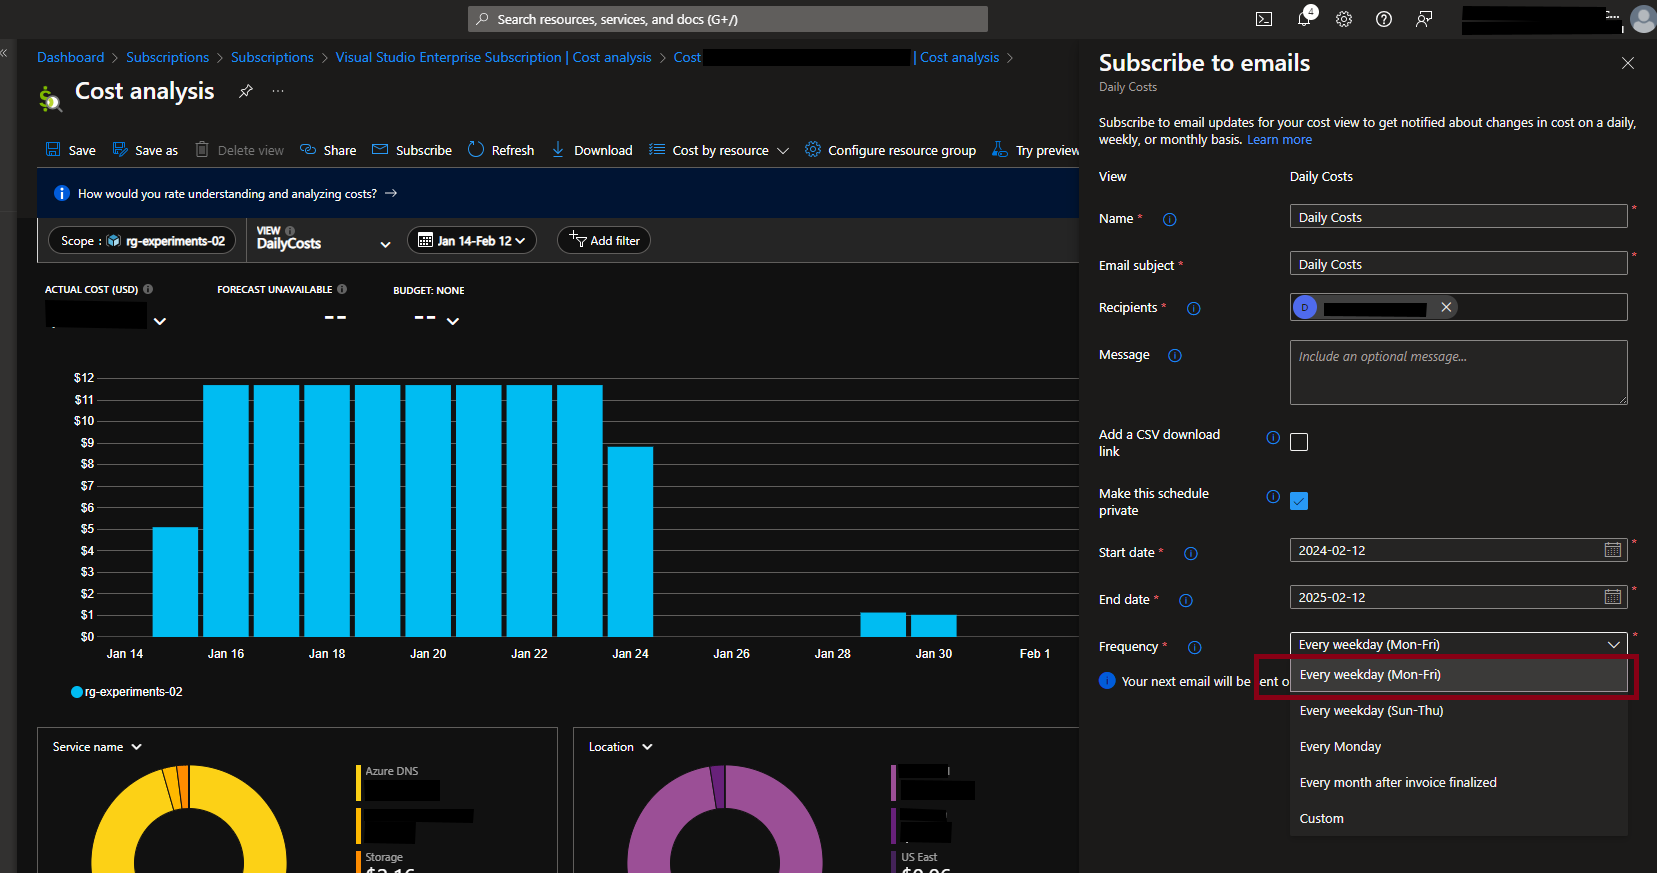Viewport: 1657px width, 873px height.
Task: Click Subscribe in the toolbar
Action: click(x=412, y=150)
